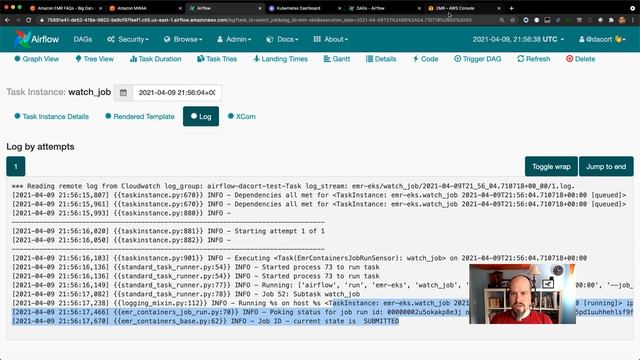The image size is (640, 360).
Task: Click the Jump to end button
Action: tap(606, 167)
